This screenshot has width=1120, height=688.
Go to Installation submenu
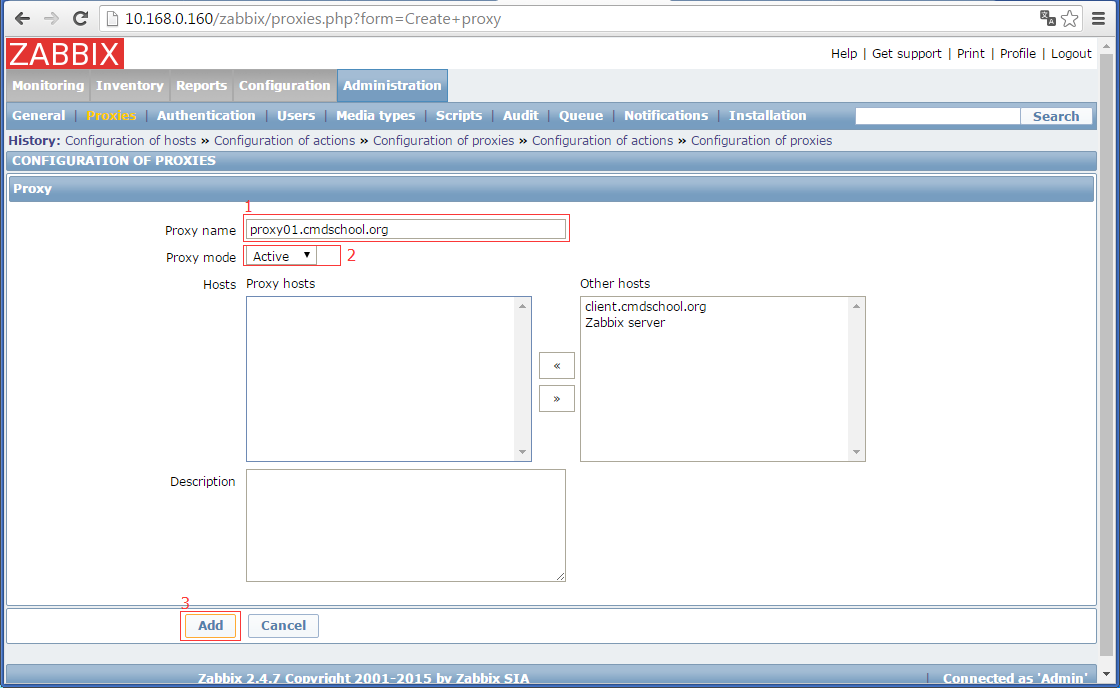[767, 116]
